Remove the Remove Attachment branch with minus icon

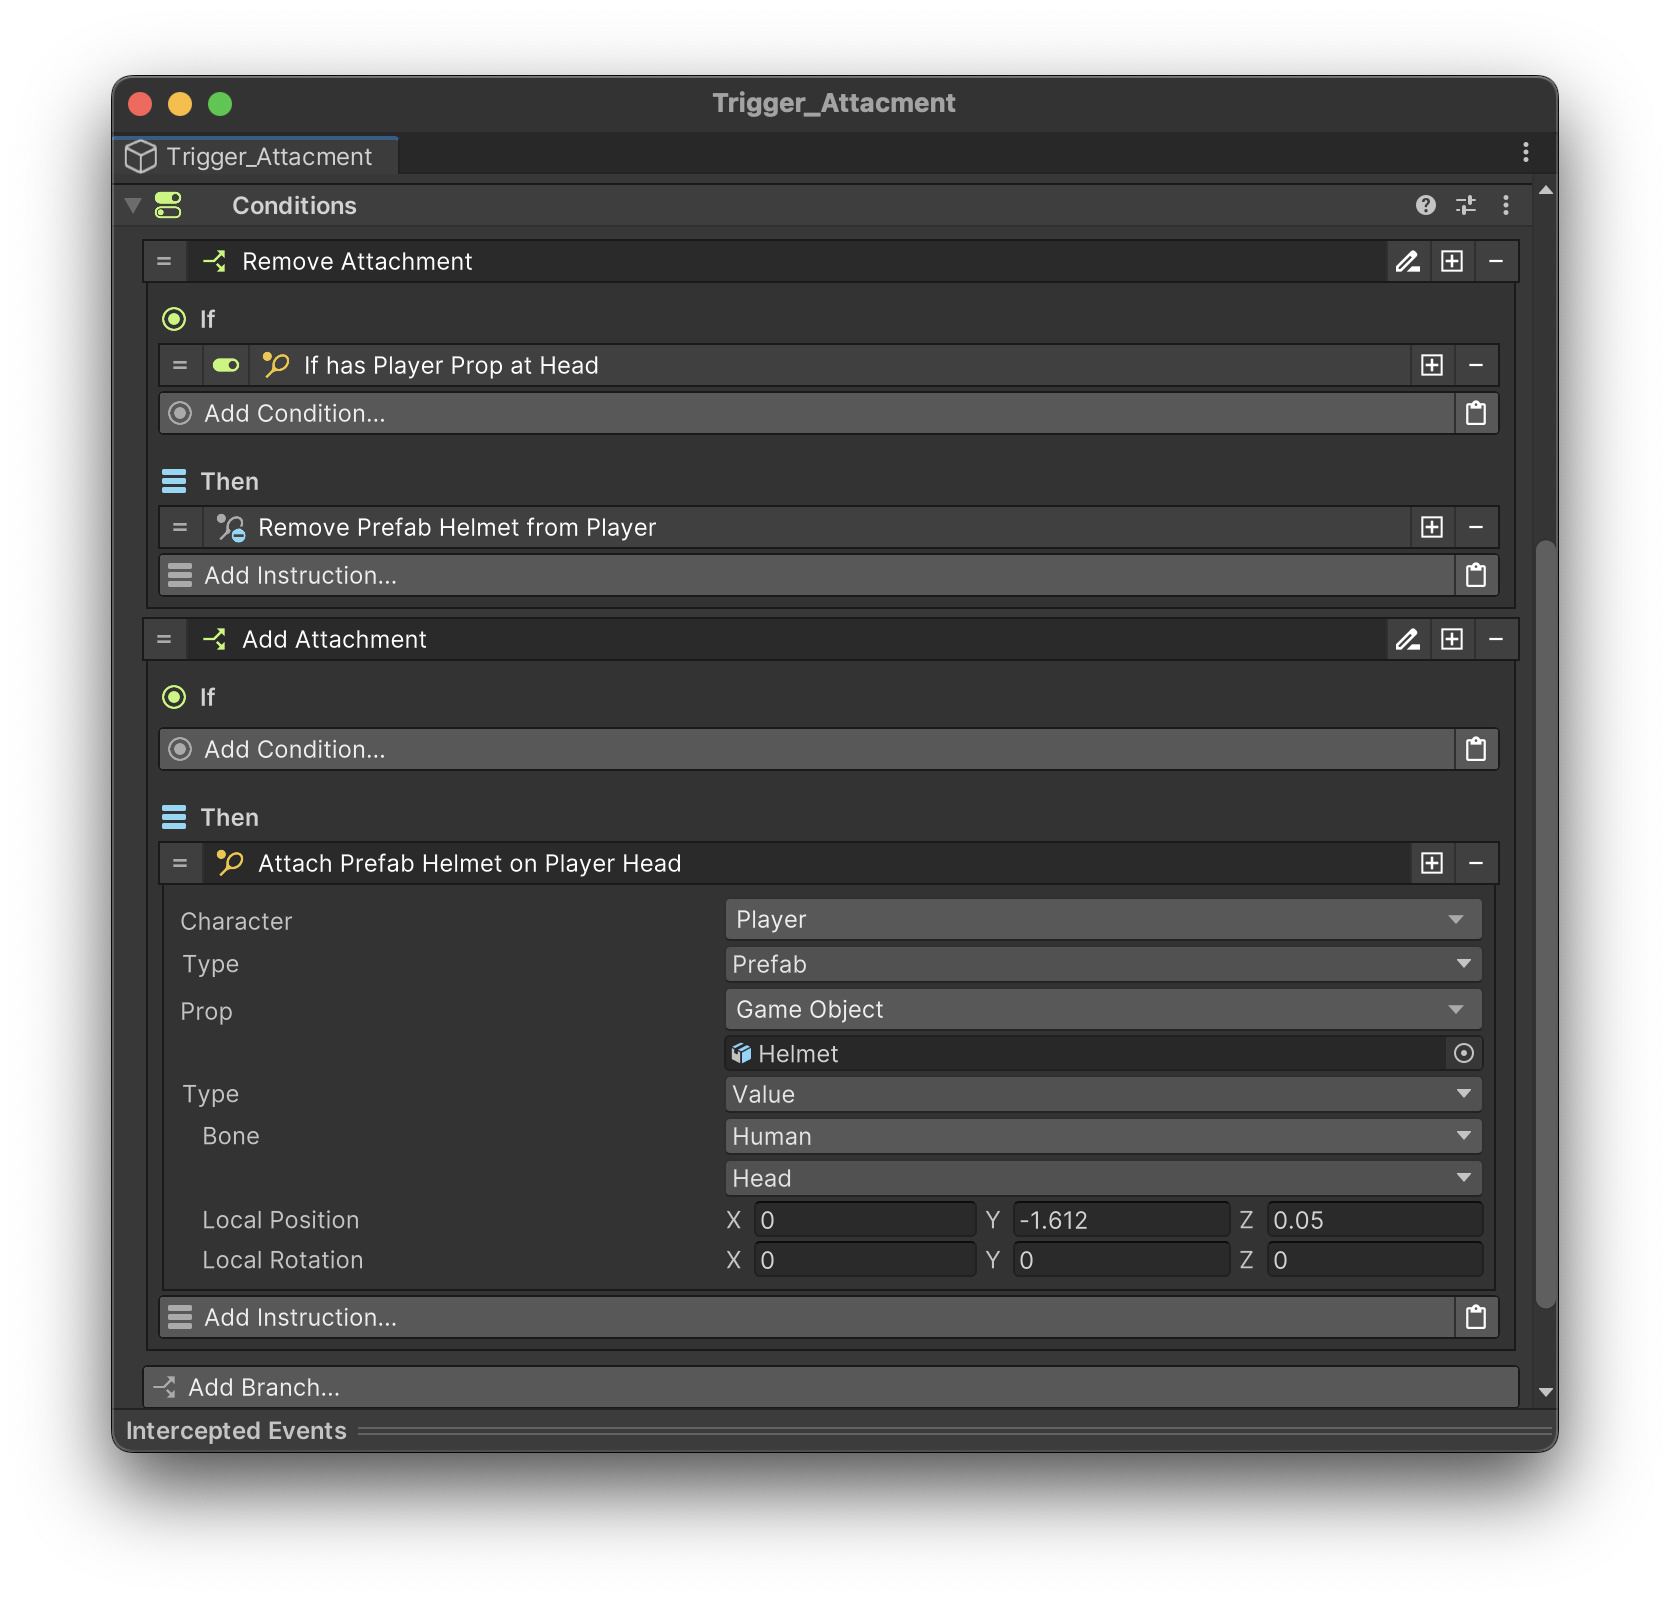pos(1496,262)
